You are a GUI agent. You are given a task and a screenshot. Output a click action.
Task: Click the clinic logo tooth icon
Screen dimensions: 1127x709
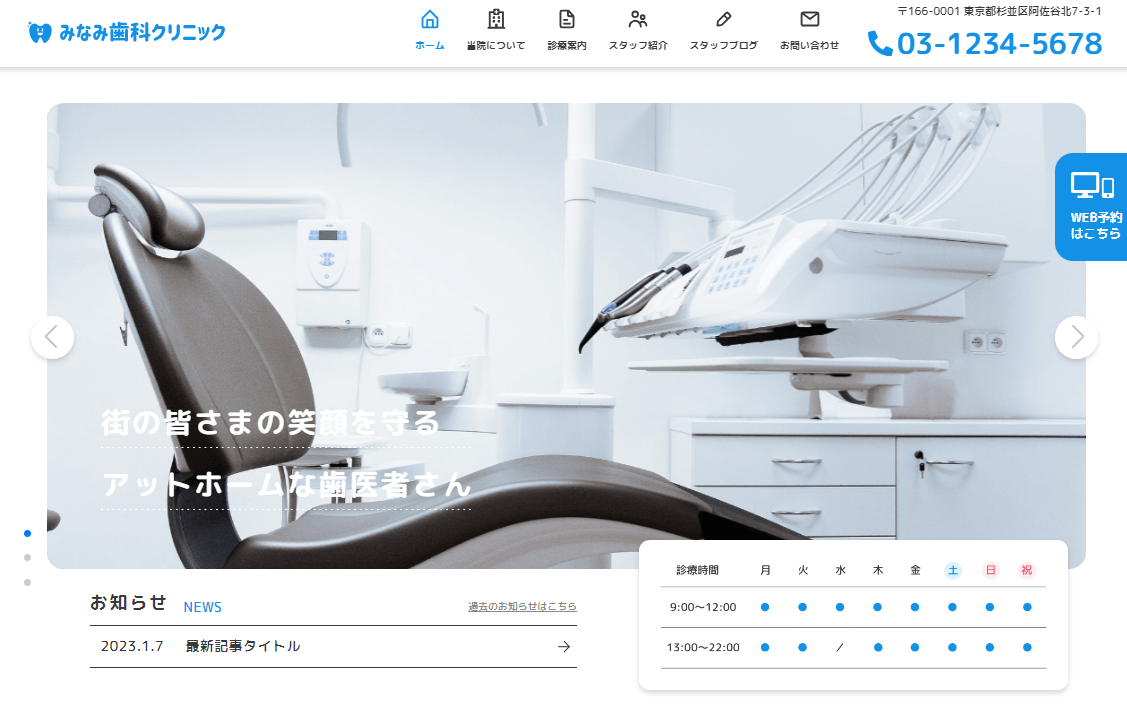tap(39, 31)
